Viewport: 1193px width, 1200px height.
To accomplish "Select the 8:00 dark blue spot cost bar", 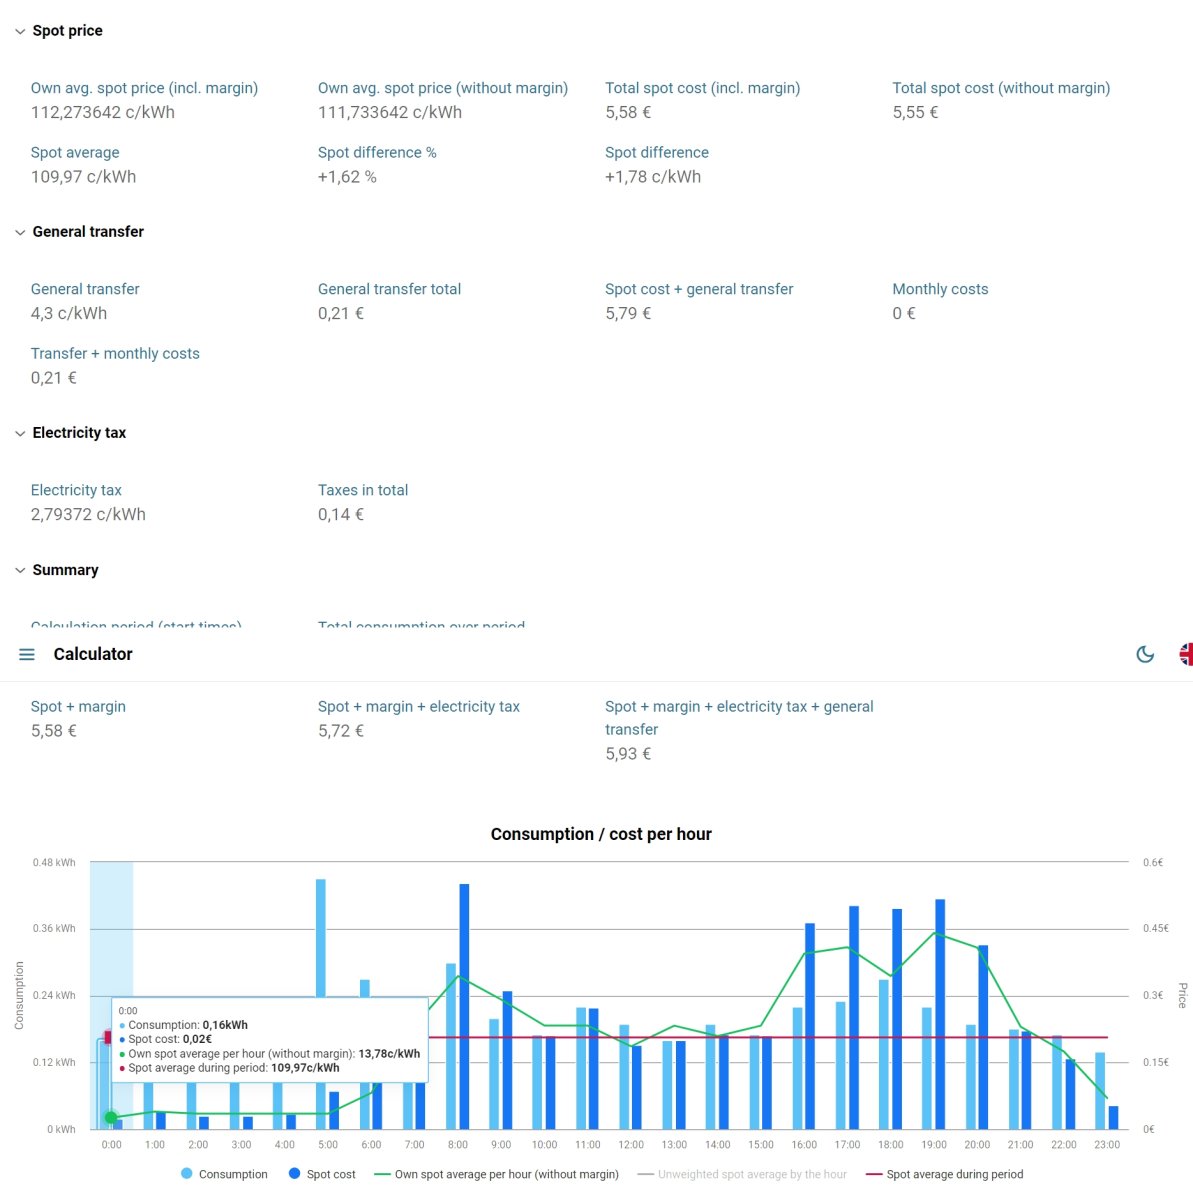I will 464,1005.
